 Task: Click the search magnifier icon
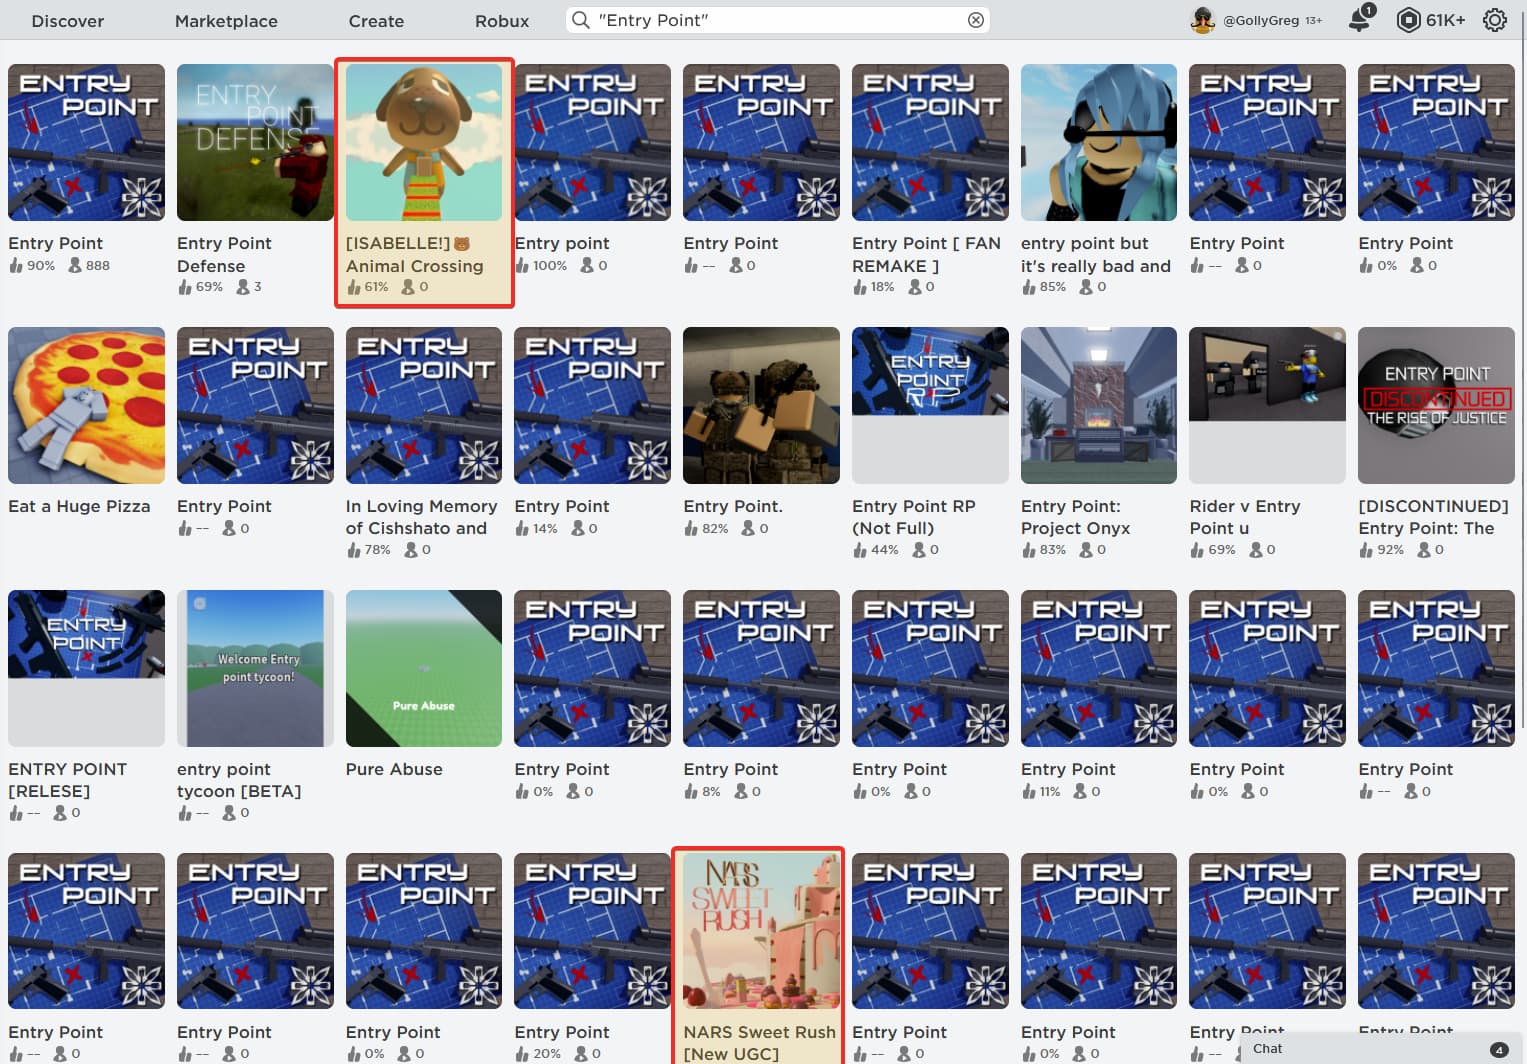point(580,20)
